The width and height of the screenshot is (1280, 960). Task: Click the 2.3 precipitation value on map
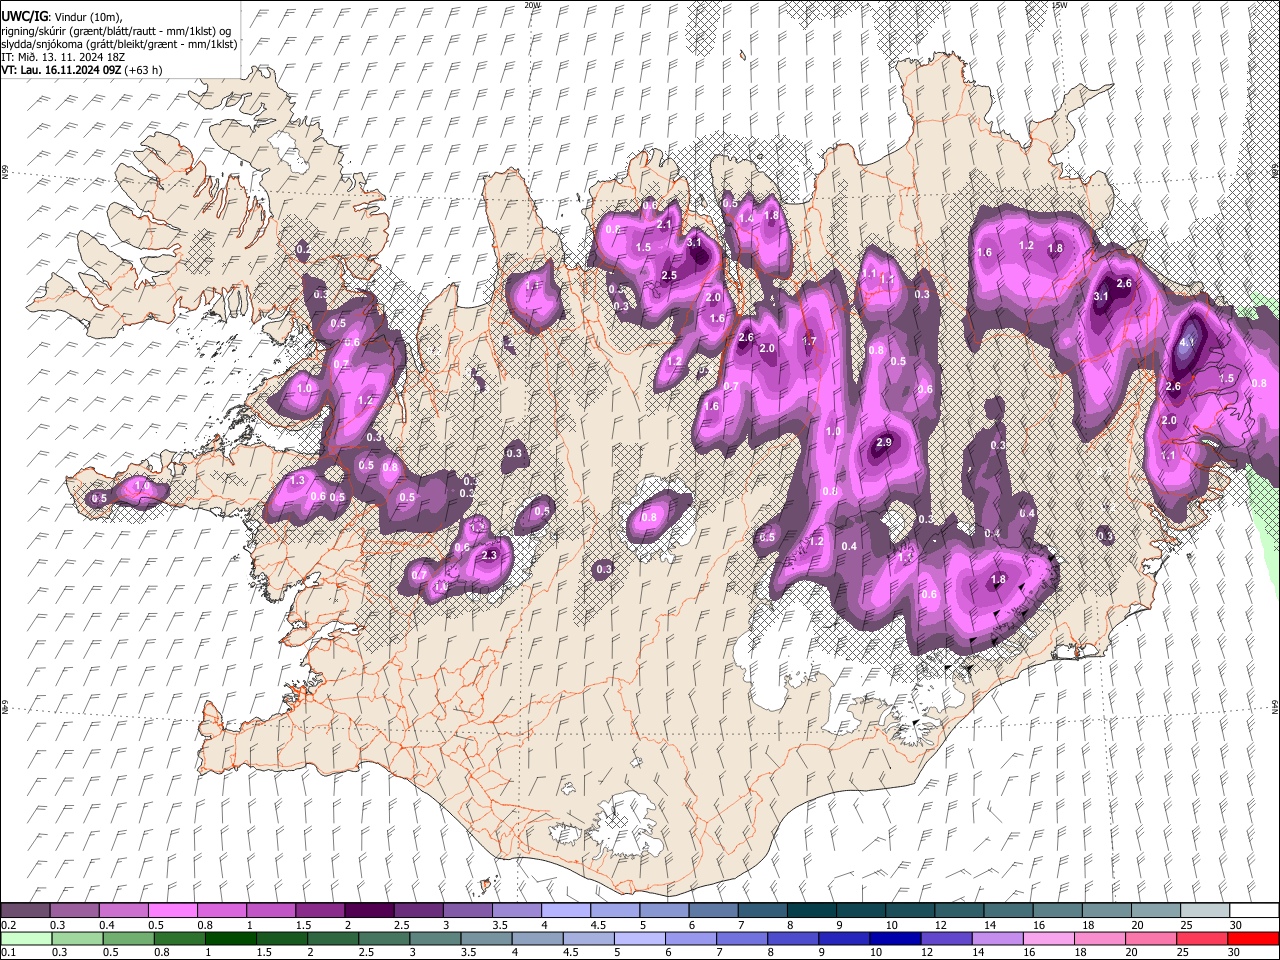(x=489, y=555)
